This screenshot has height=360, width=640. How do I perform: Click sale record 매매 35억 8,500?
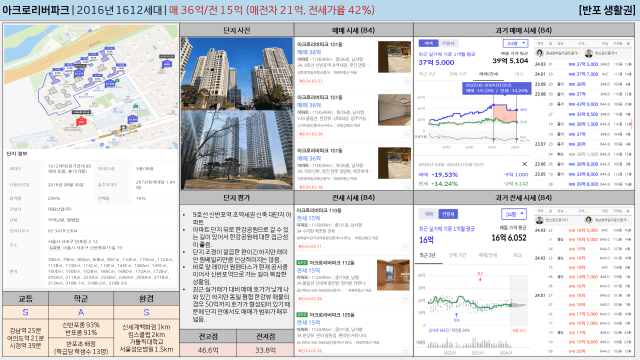(x=583, y=114)
